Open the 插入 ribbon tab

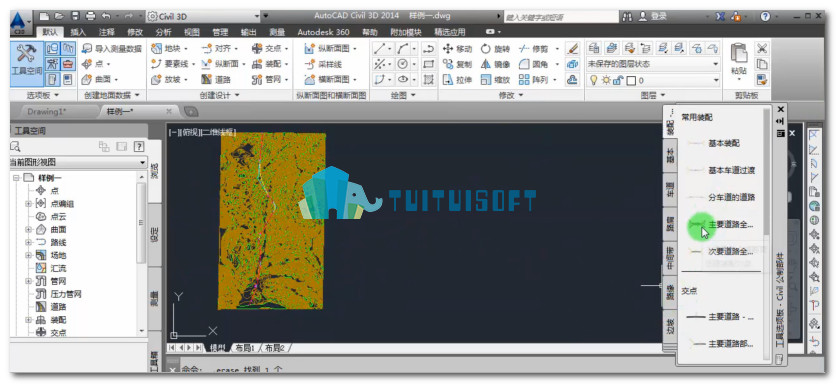click(x=78, y=32)
